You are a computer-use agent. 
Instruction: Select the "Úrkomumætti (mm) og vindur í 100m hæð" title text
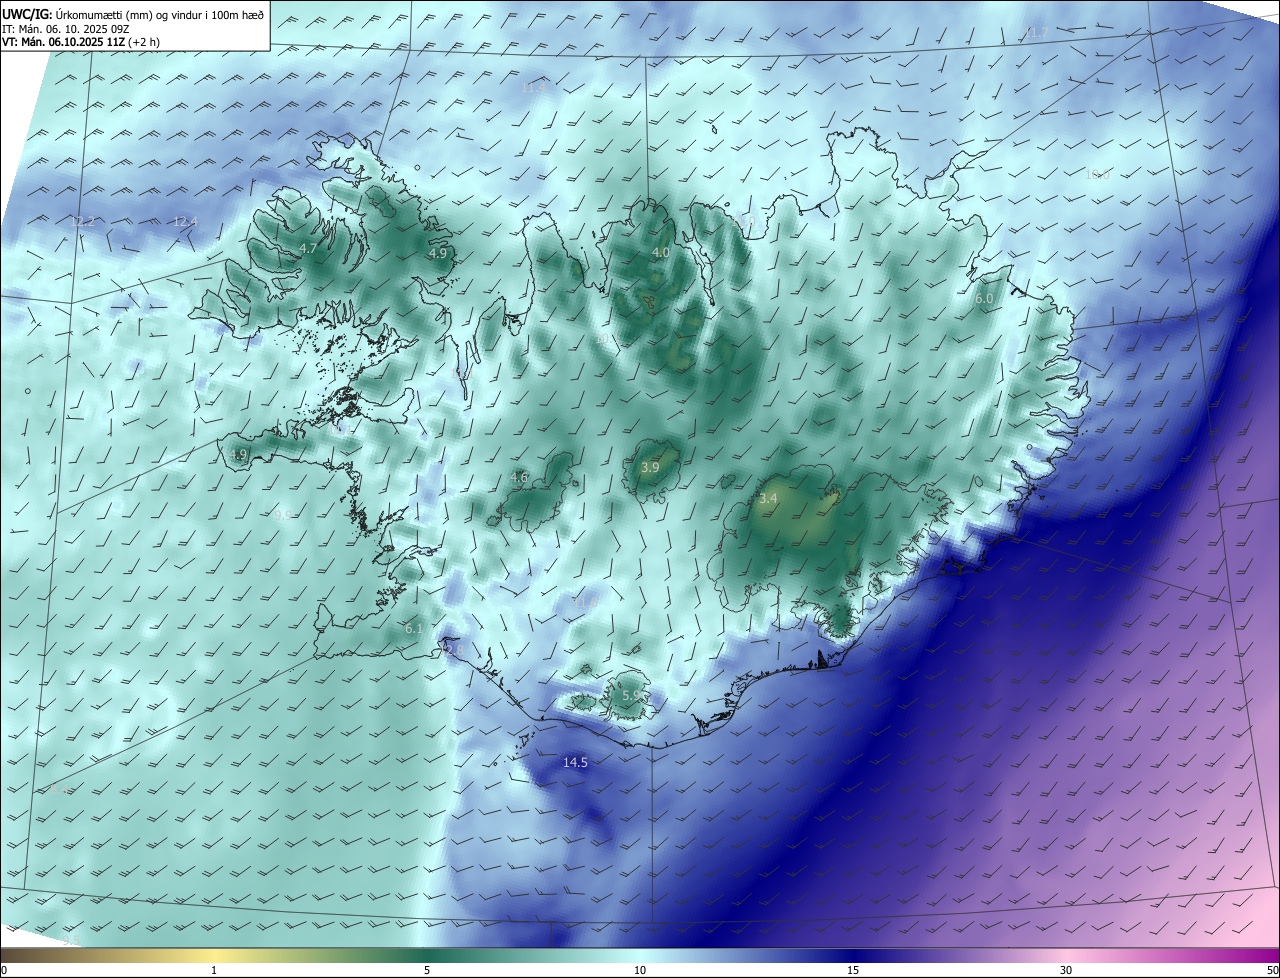pyautogui.click(x=160, y=14)
